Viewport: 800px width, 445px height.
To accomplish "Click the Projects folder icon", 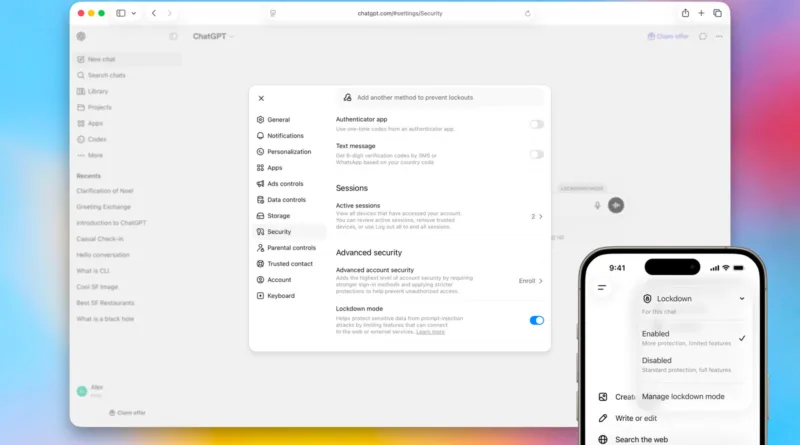I will pos(81,107).
